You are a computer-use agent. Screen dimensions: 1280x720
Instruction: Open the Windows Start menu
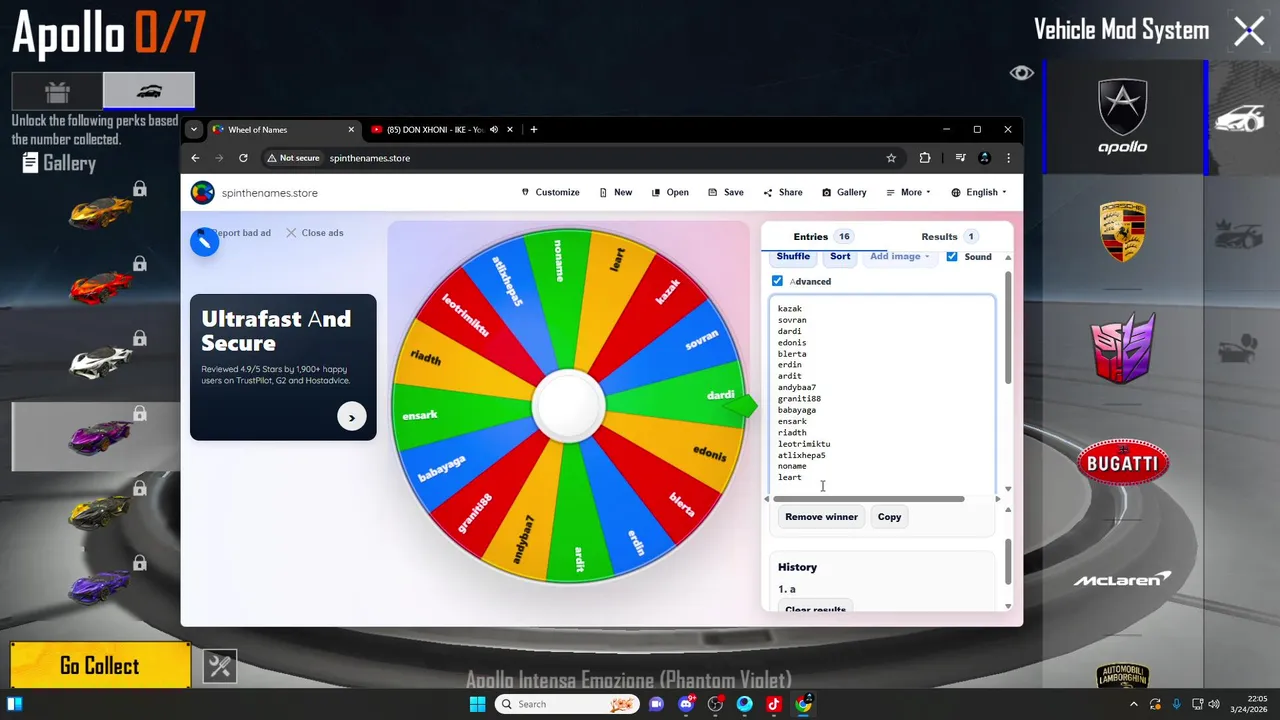pyautogui.click(x=477, y=704)
